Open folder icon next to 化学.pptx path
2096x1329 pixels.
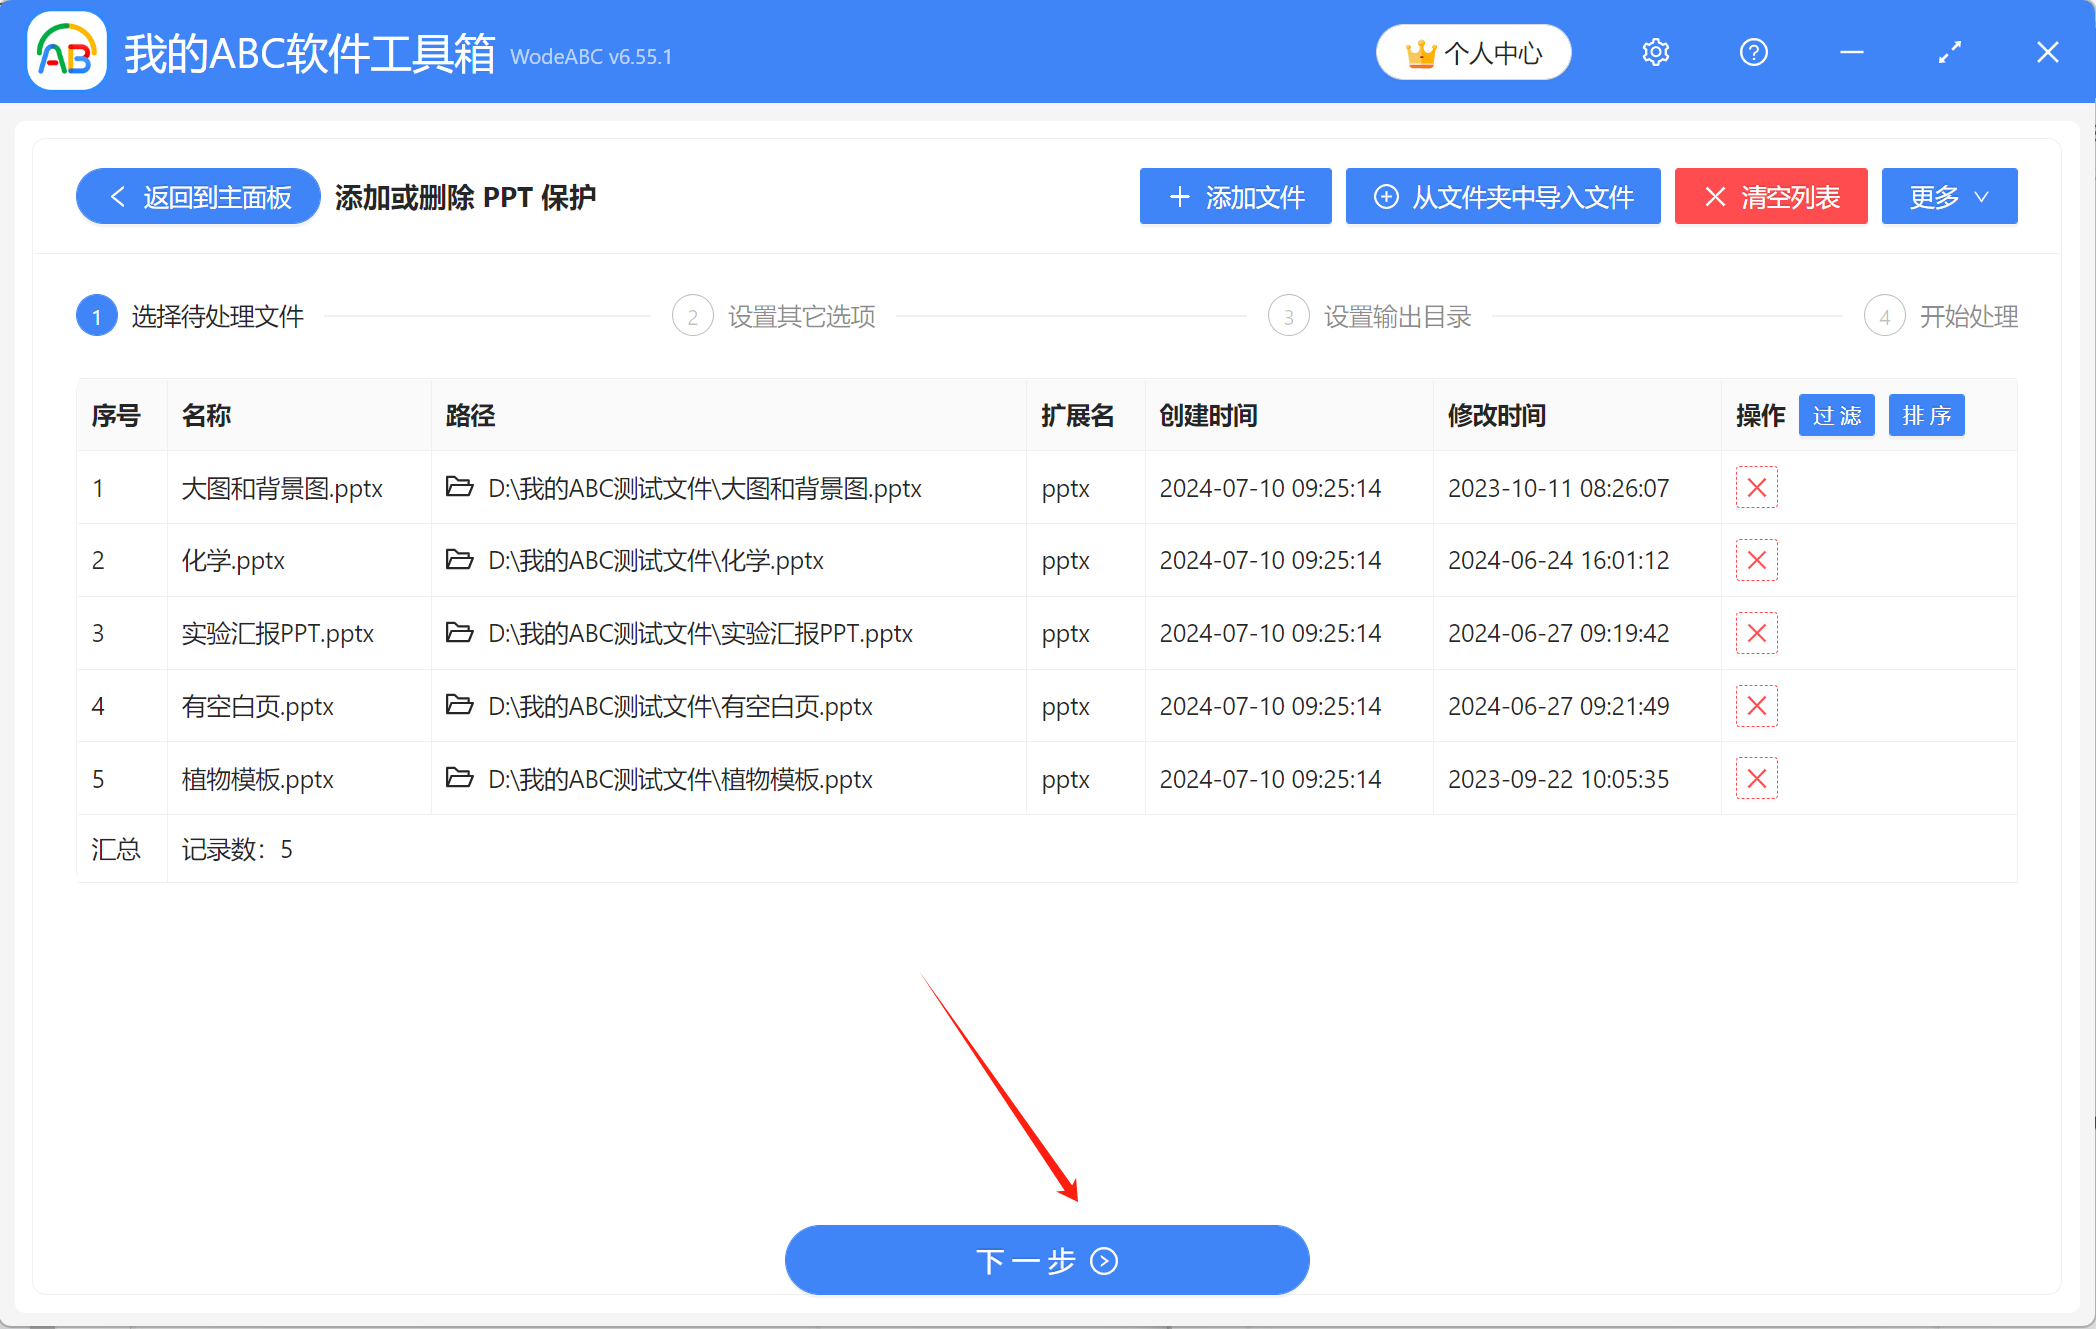pos(459,560)
